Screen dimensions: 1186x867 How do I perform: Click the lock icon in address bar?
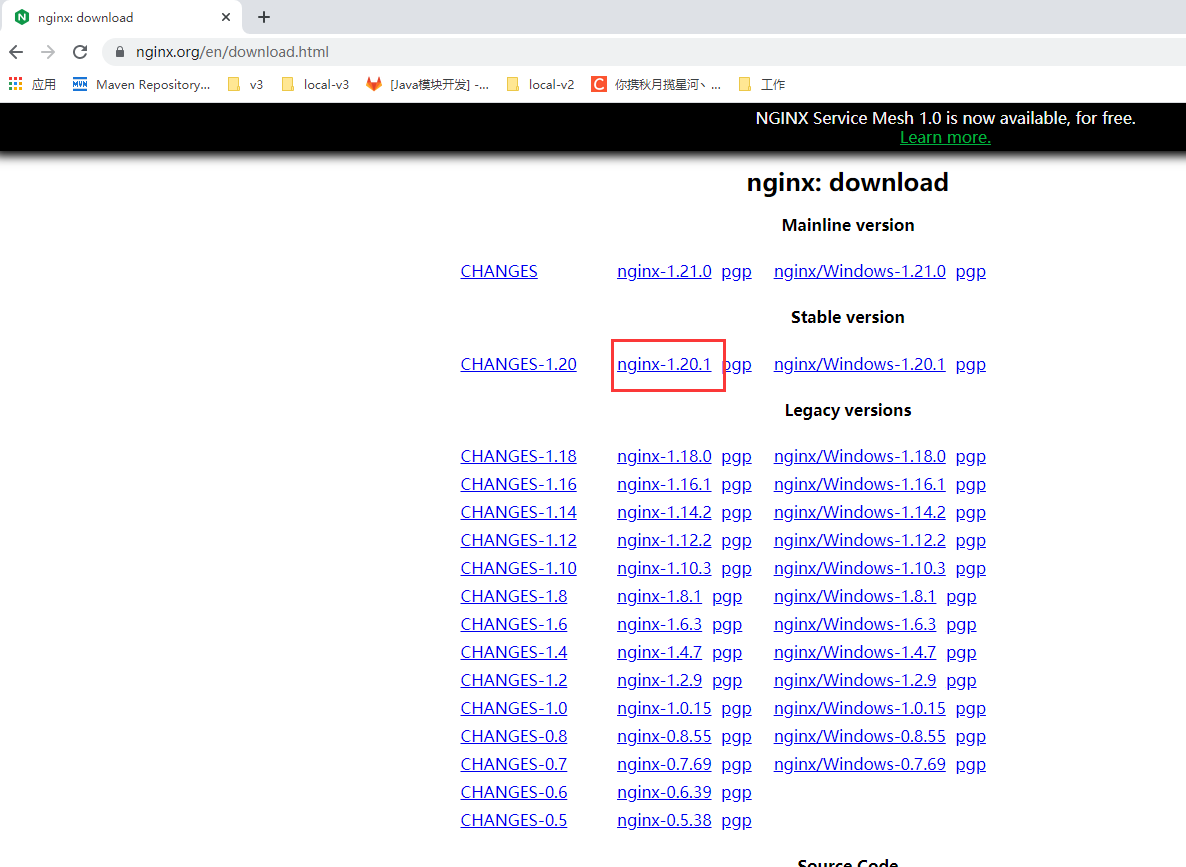(x=120, y=52)
